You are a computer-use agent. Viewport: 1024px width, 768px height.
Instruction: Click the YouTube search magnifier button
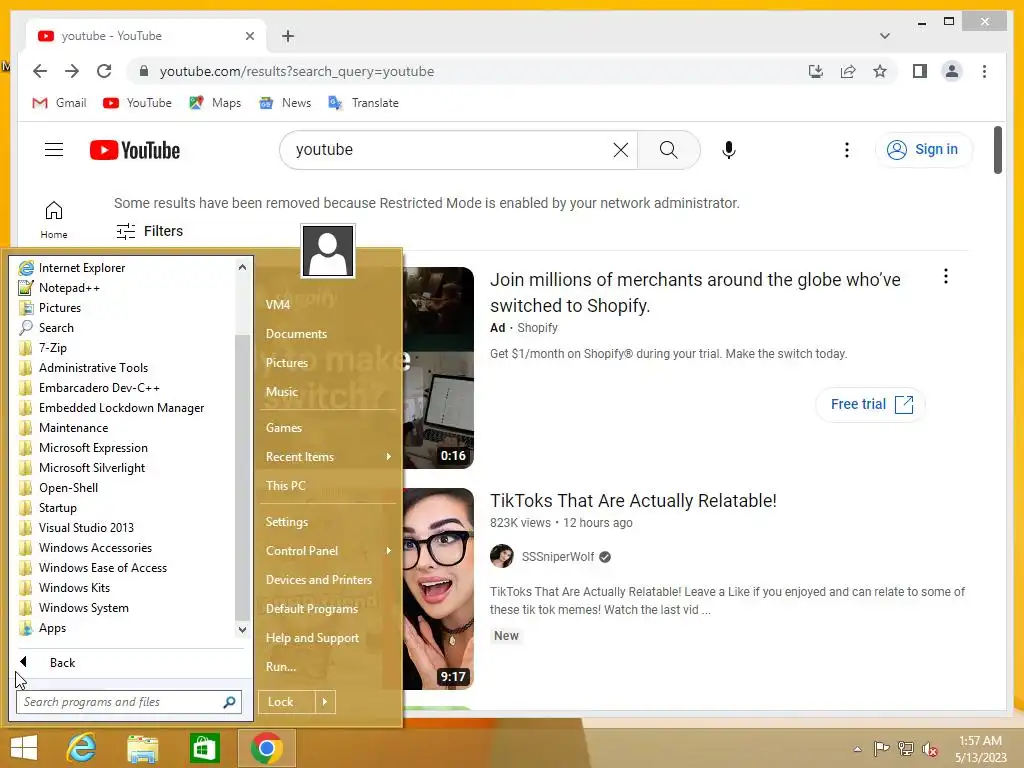(x=668, y=150)
